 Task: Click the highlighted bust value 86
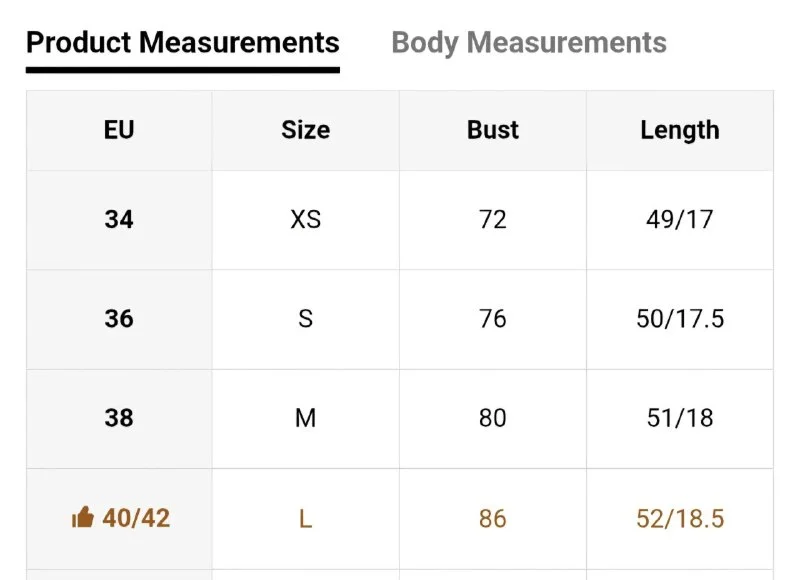493,519
